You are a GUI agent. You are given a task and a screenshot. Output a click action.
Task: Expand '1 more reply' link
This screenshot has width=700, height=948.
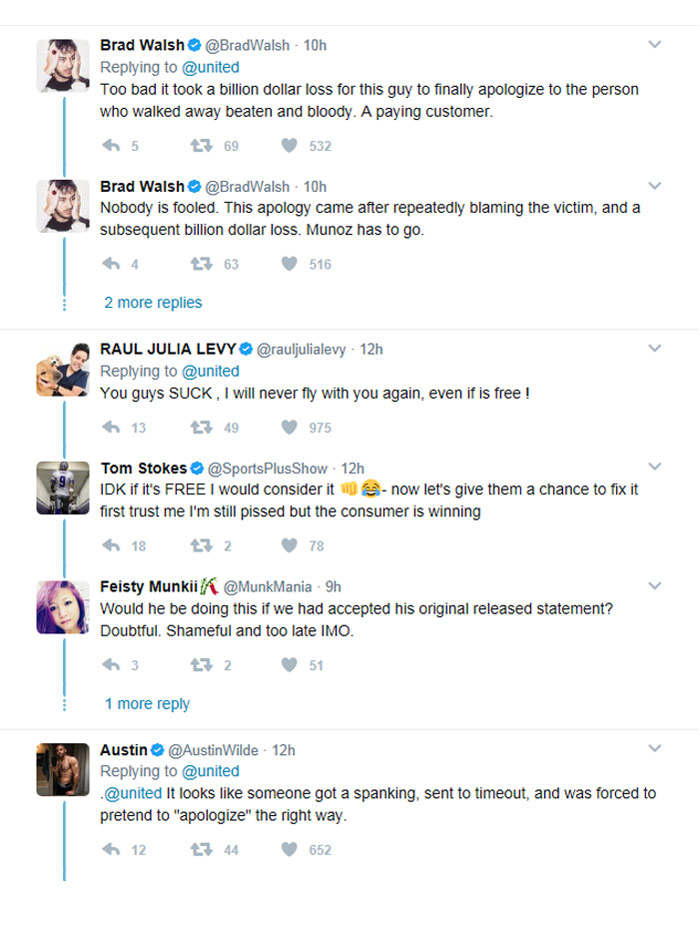pyautogui.click(x=147, y=704)
